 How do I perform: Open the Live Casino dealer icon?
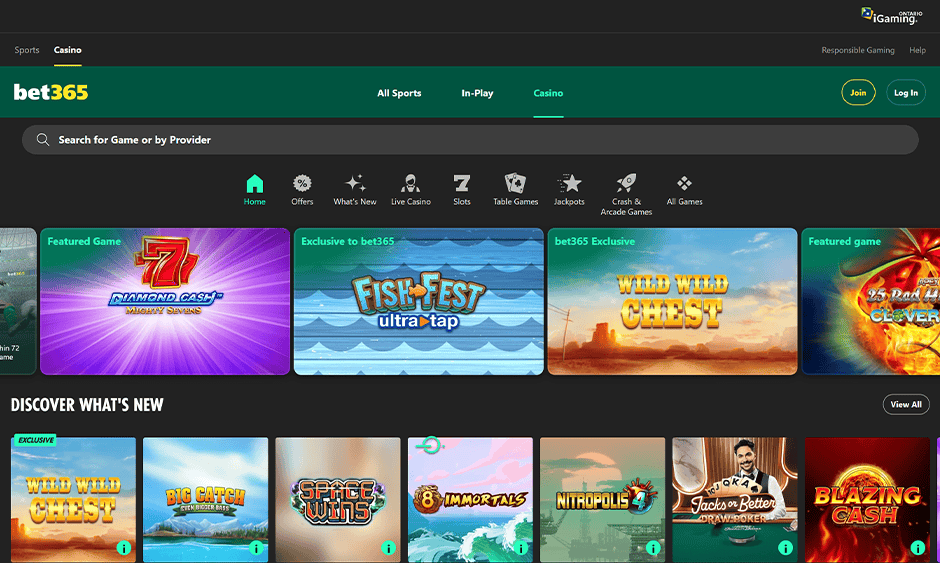pos(411,183)
